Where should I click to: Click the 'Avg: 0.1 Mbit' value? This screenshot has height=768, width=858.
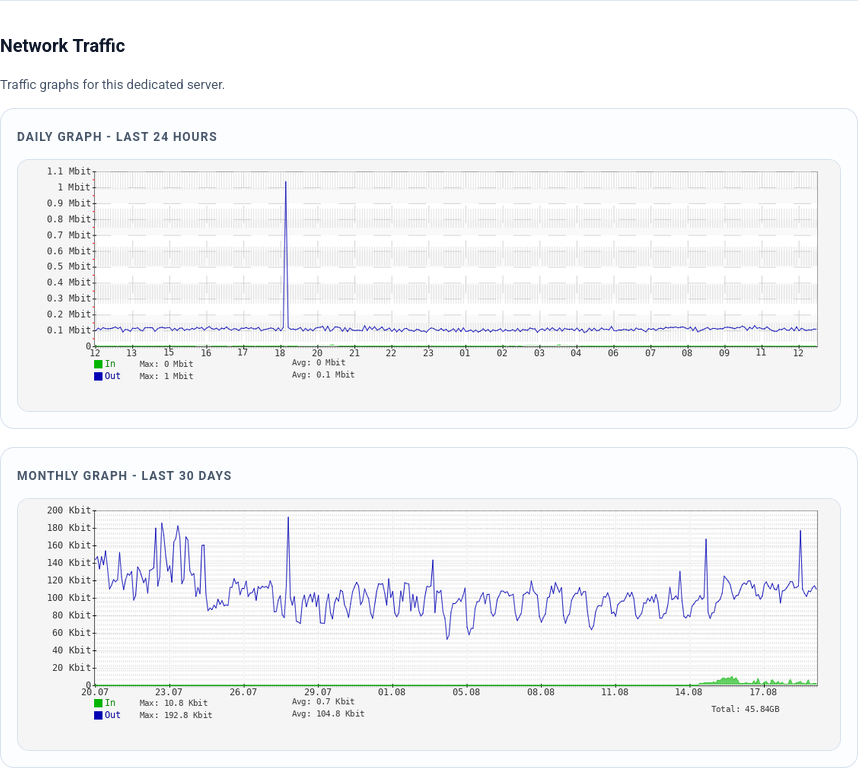[x=323, y=375]
